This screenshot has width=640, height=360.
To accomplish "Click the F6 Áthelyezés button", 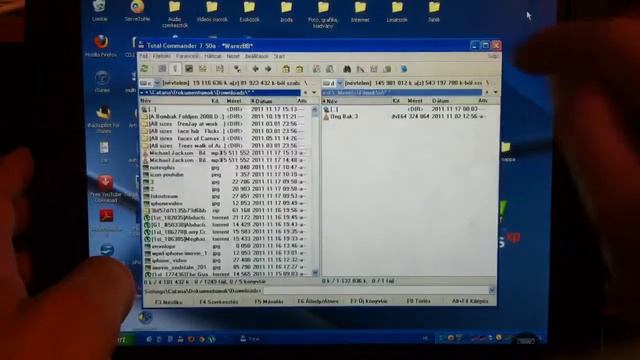I will click(x=318, y=301).
